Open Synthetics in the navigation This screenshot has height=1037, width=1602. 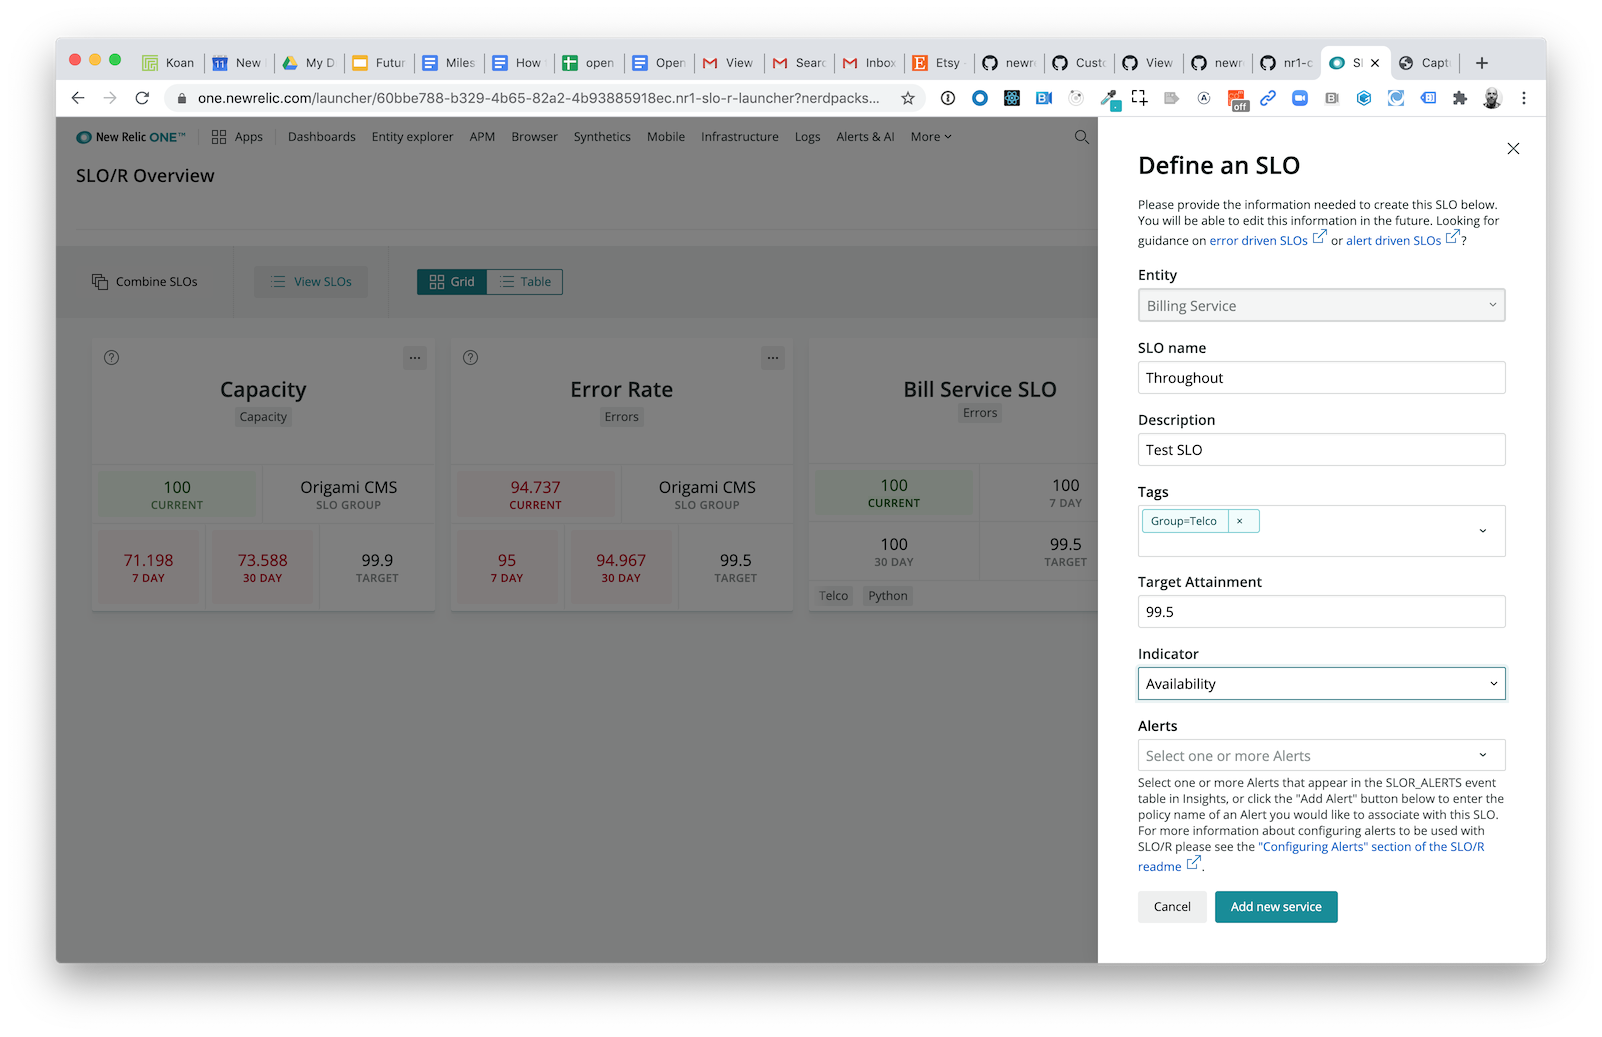coord(602,137)
